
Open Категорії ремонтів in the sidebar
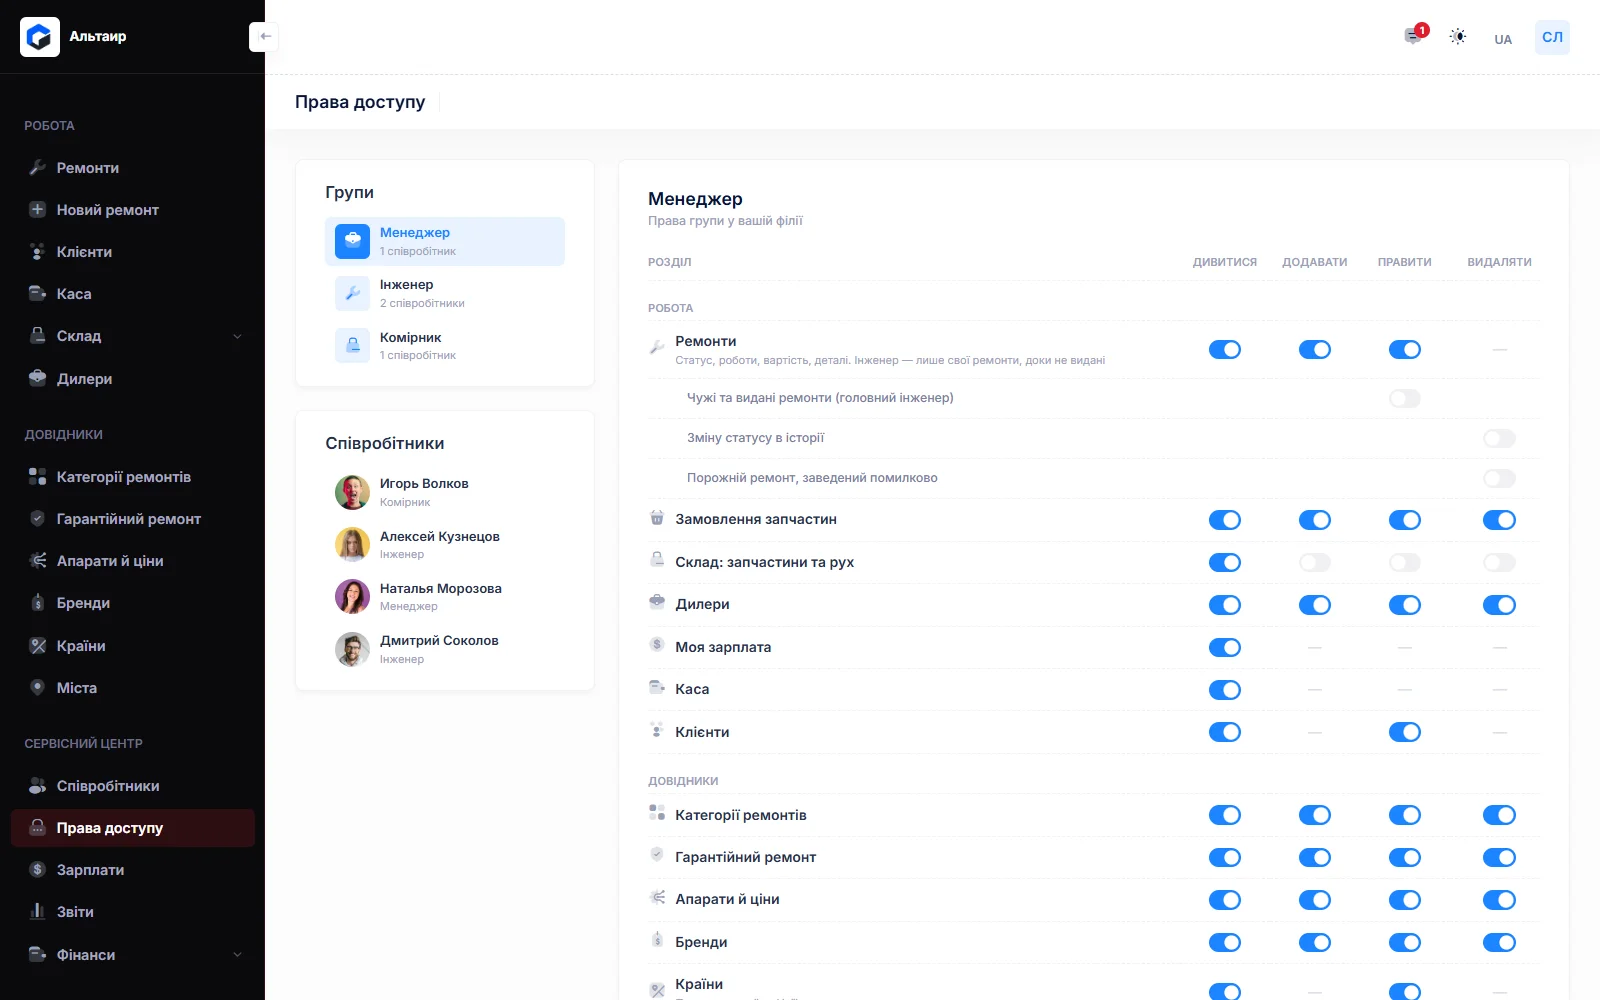(x=132, y=477)
